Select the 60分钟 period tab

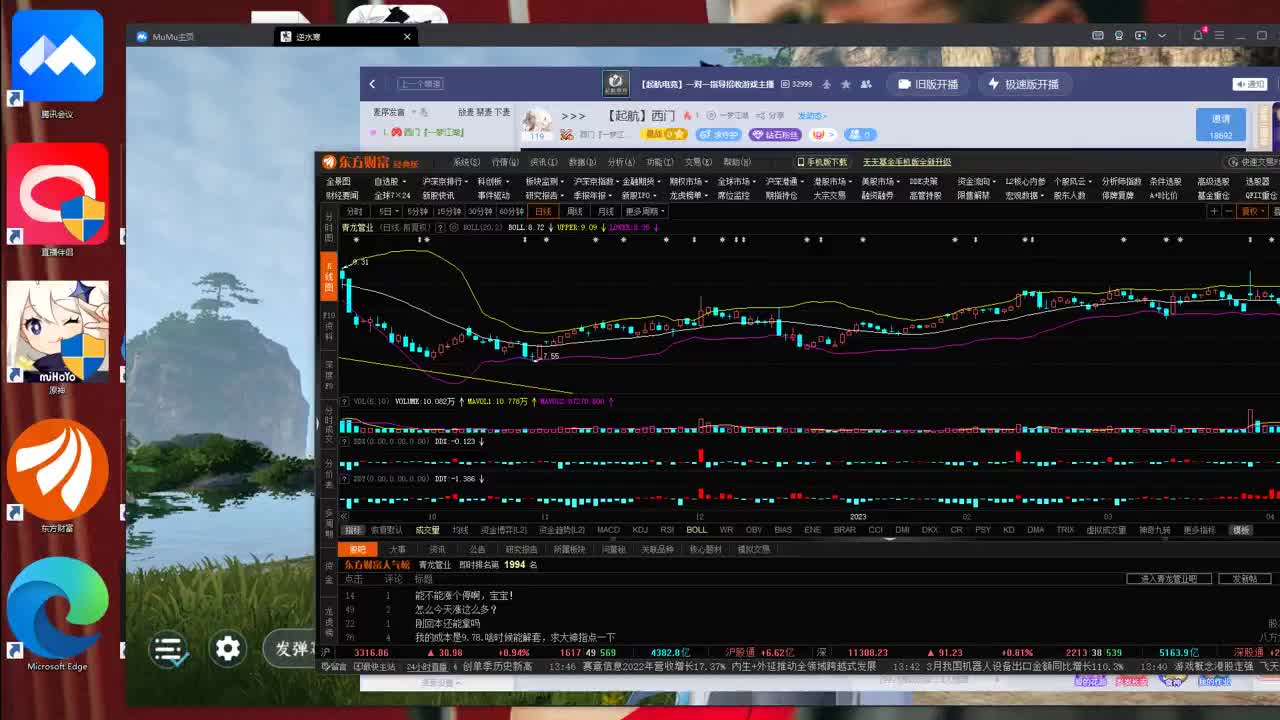point(511,212)
